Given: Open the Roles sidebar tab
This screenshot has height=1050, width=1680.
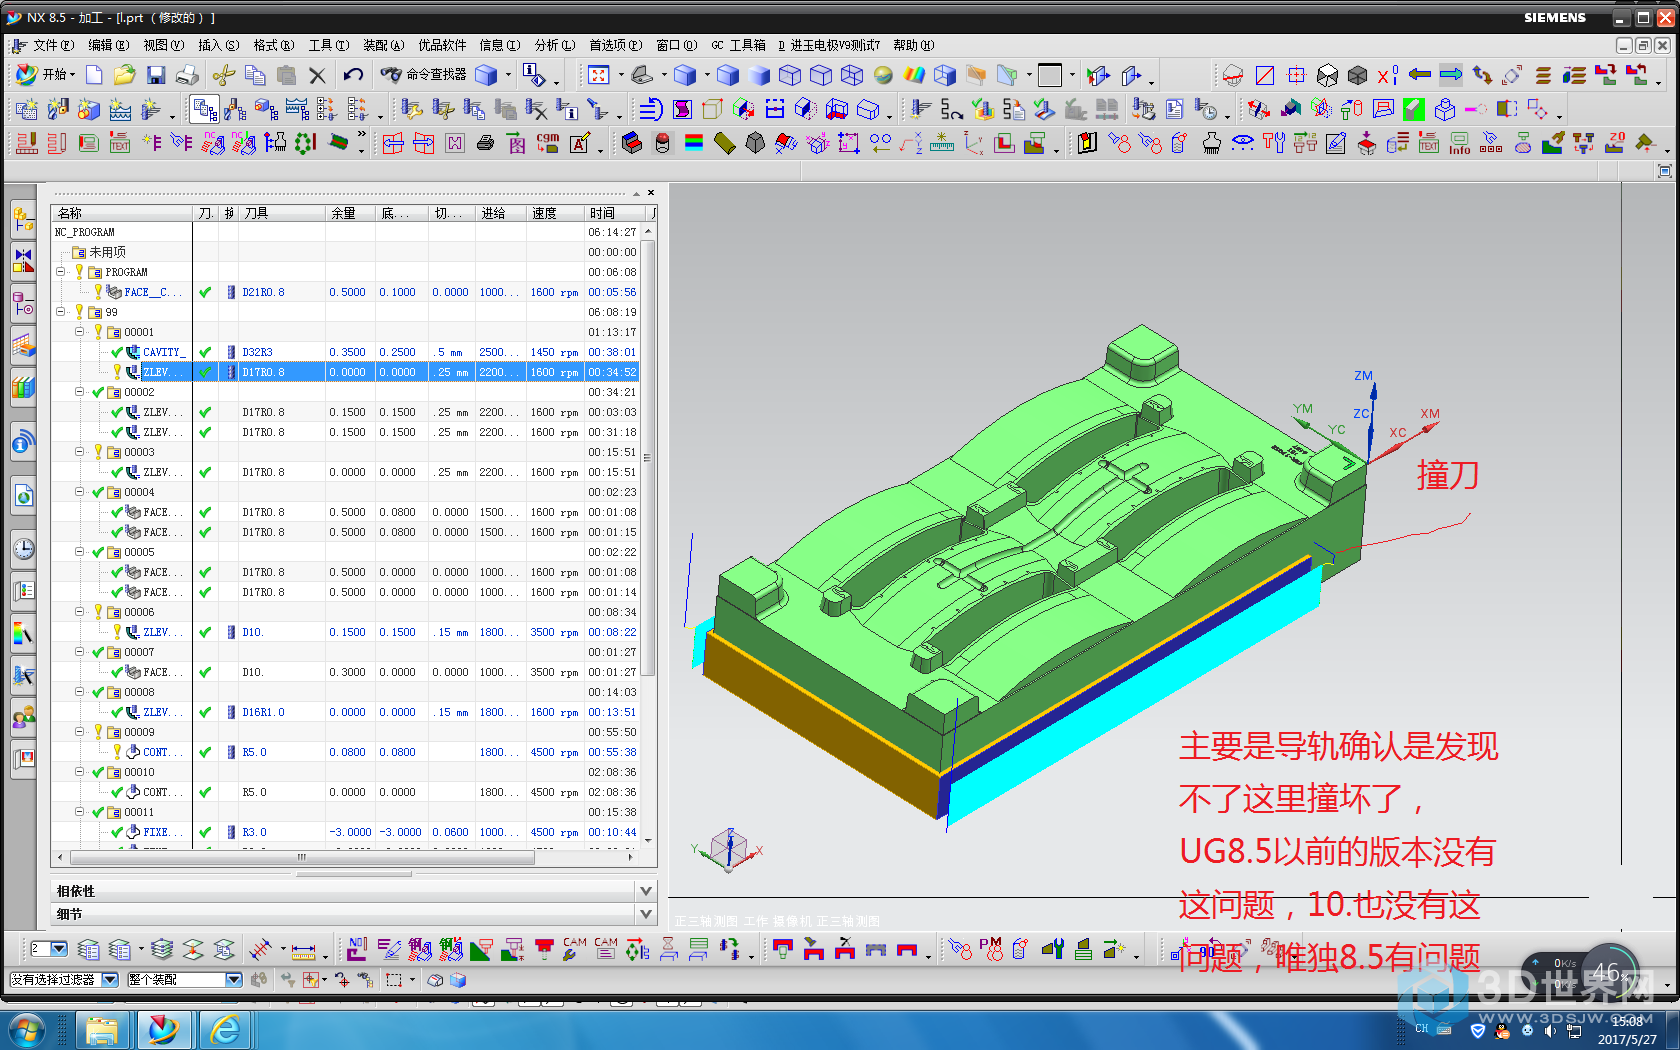Looking at the screenshot, I should [24, 716].
